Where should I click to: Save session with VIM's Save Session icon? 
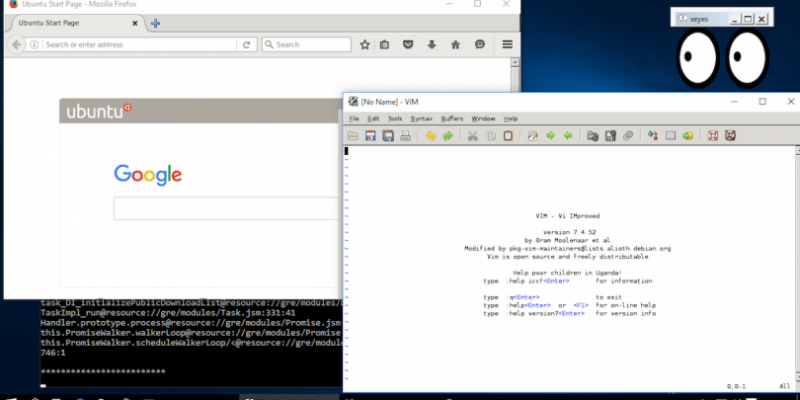click(x=610, y=136)
